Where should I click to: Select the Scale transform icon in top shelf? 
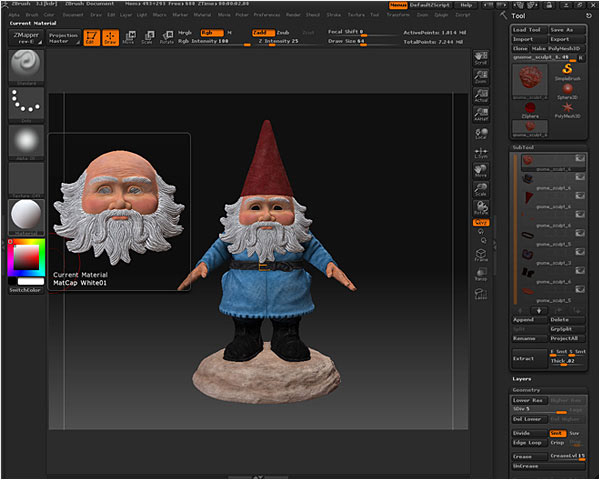click(x=148, y=38)
